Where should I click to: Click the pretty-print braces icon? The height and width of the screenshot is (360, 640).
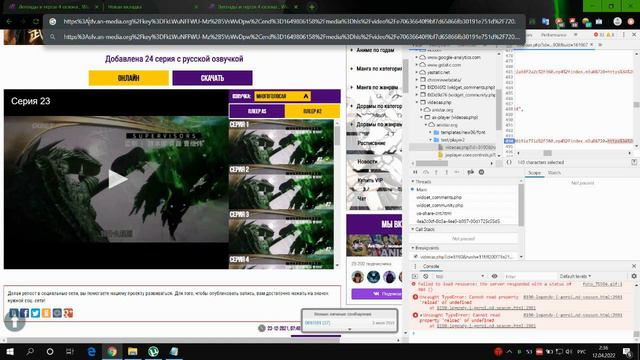(x=509, y=162)
